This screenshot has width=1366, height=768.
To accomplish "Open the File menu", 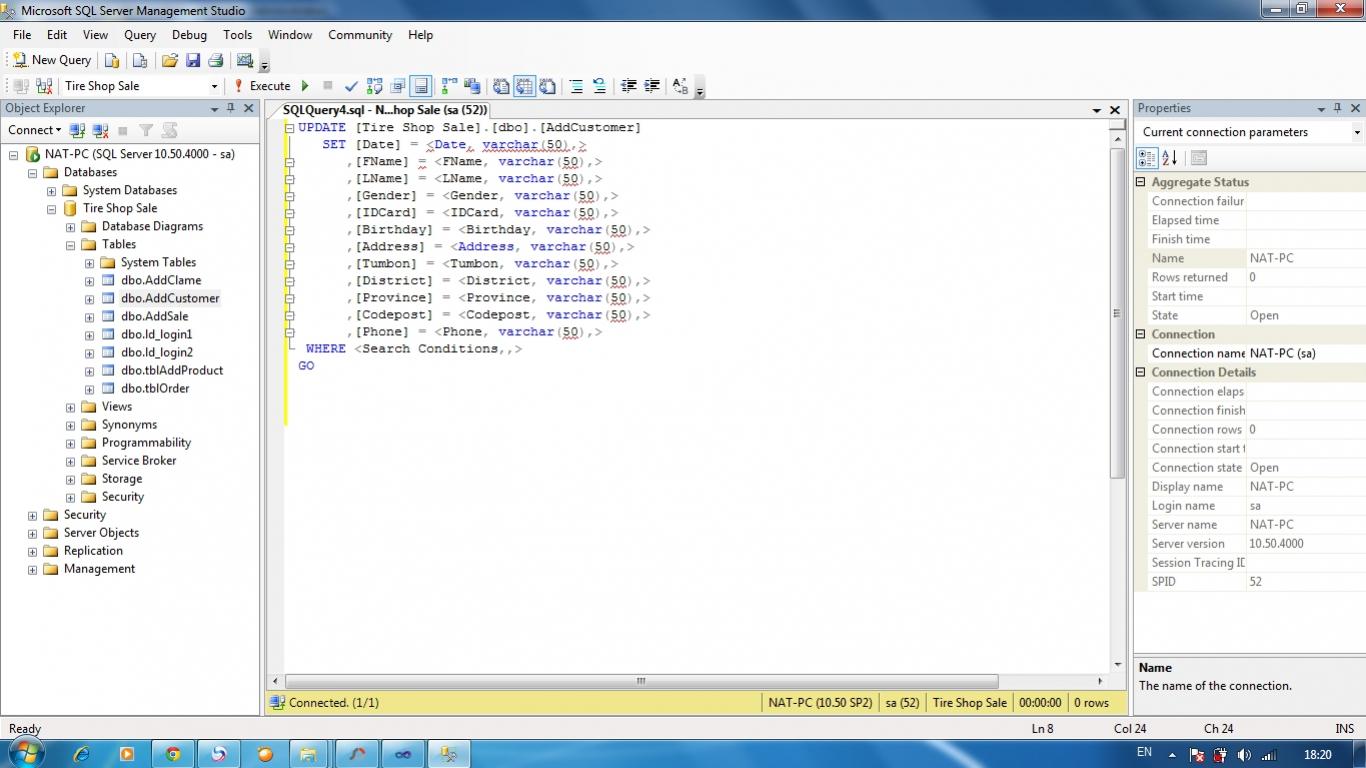I will (22, 34).
